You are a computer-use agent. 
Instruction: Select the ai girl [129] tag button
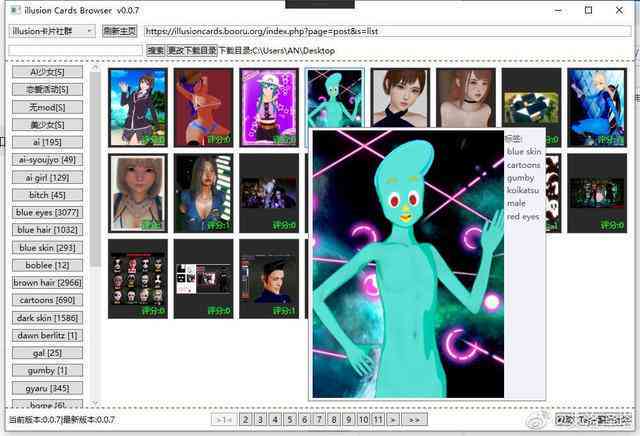pos(47,178)
